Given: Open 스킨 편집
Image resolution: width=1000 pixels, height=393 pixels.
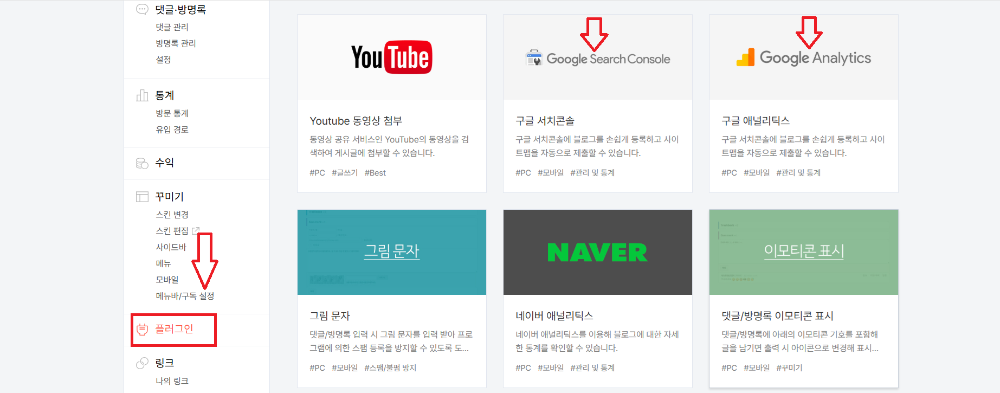Looking at the screenshot, I should (172, 230).
